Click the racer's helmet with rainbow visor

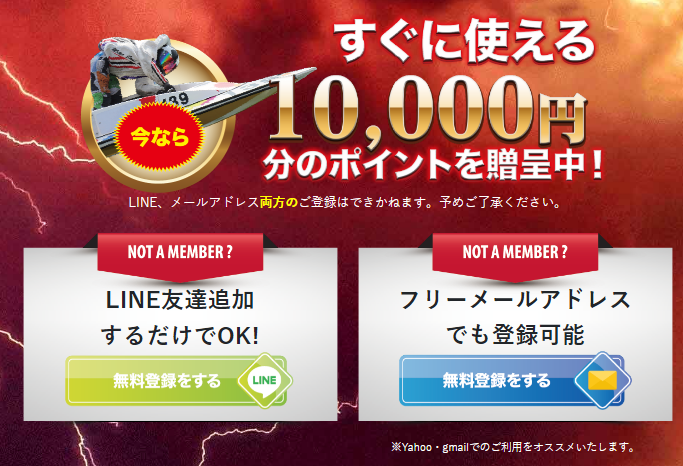(x=166, y=57)
